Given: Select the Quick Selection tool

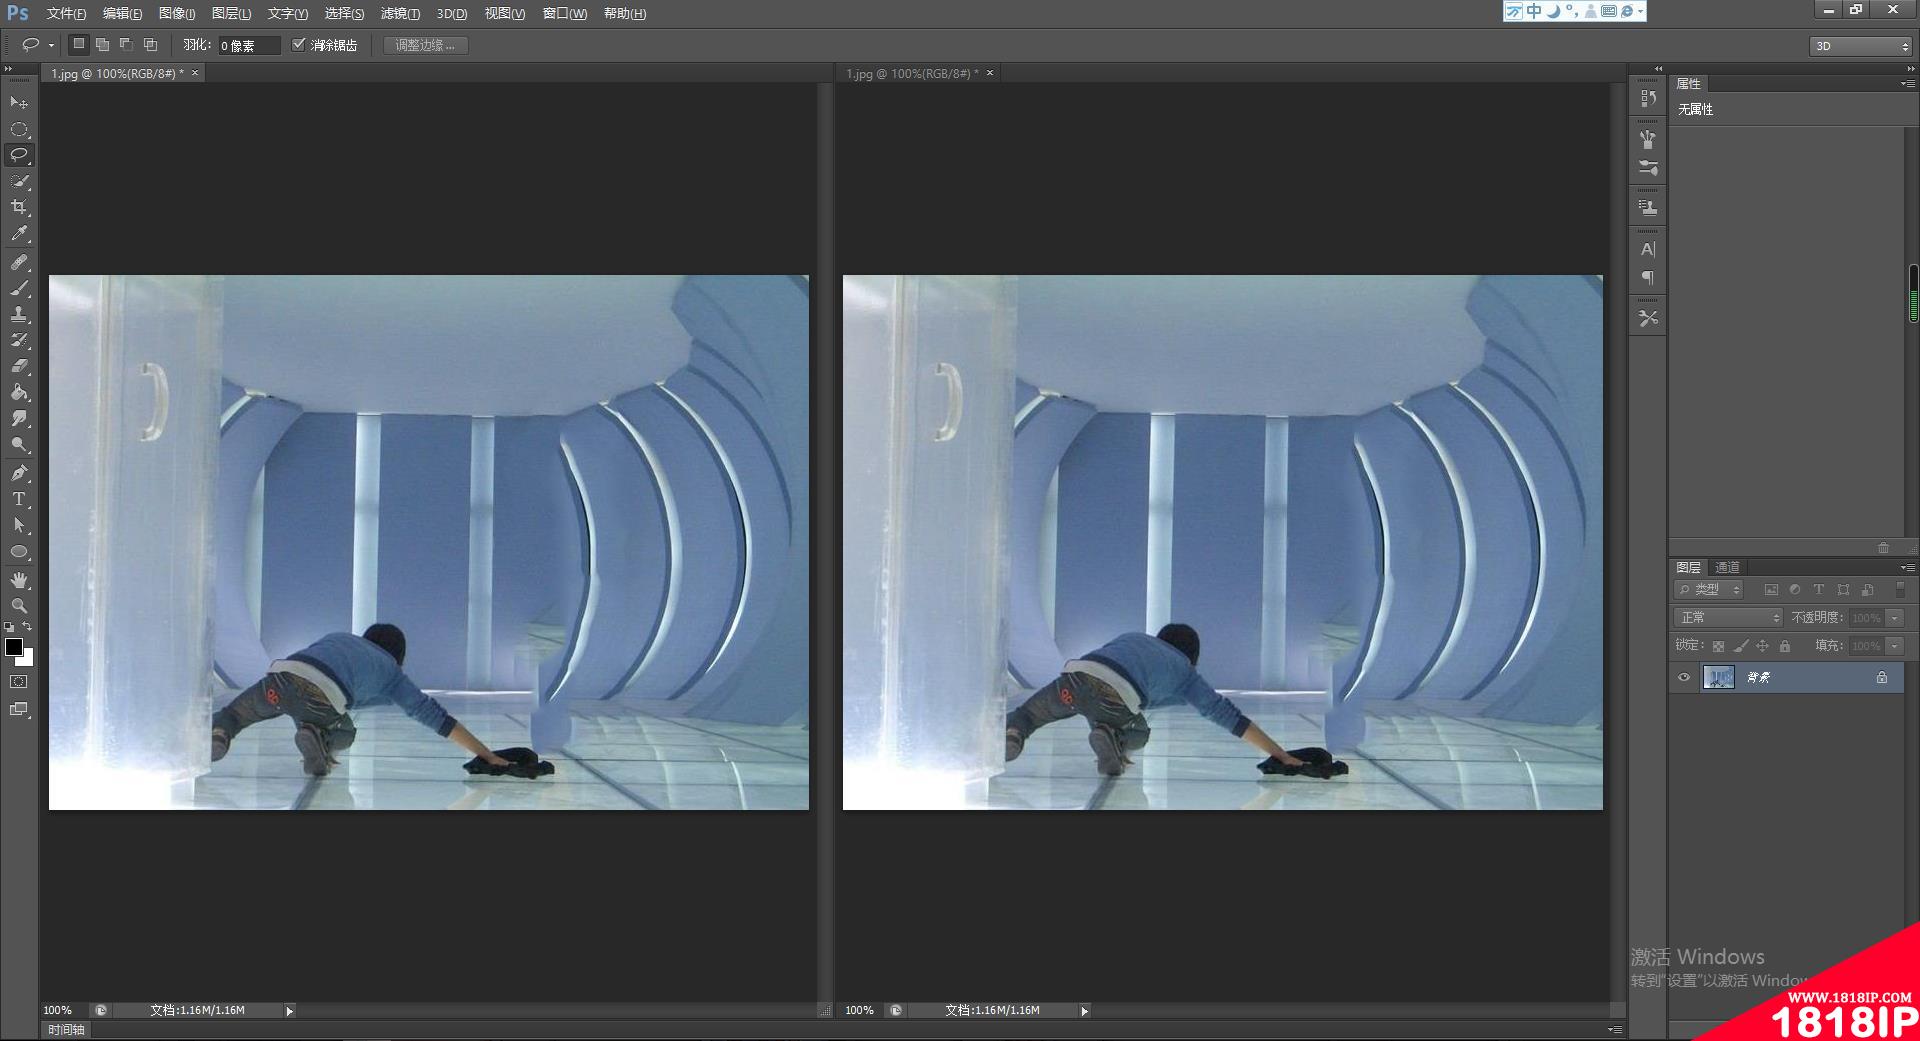Looking at the screenshot, I should [19, 181].
